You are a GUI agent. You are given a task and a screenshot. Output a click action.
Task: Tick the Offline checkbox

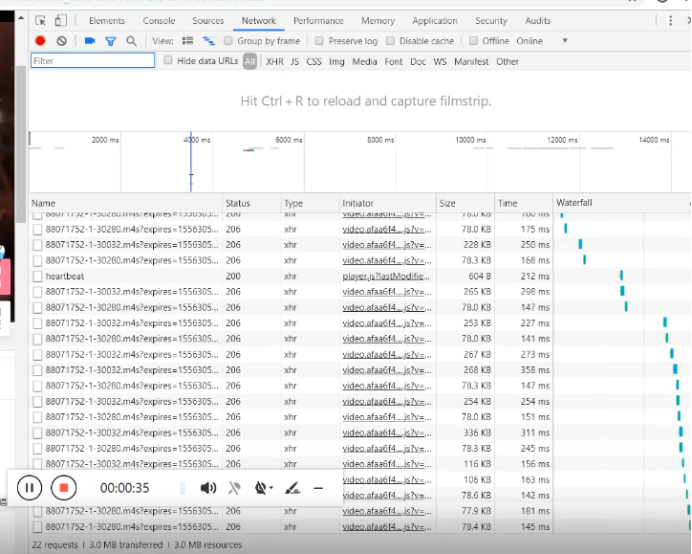click(473, 41)
